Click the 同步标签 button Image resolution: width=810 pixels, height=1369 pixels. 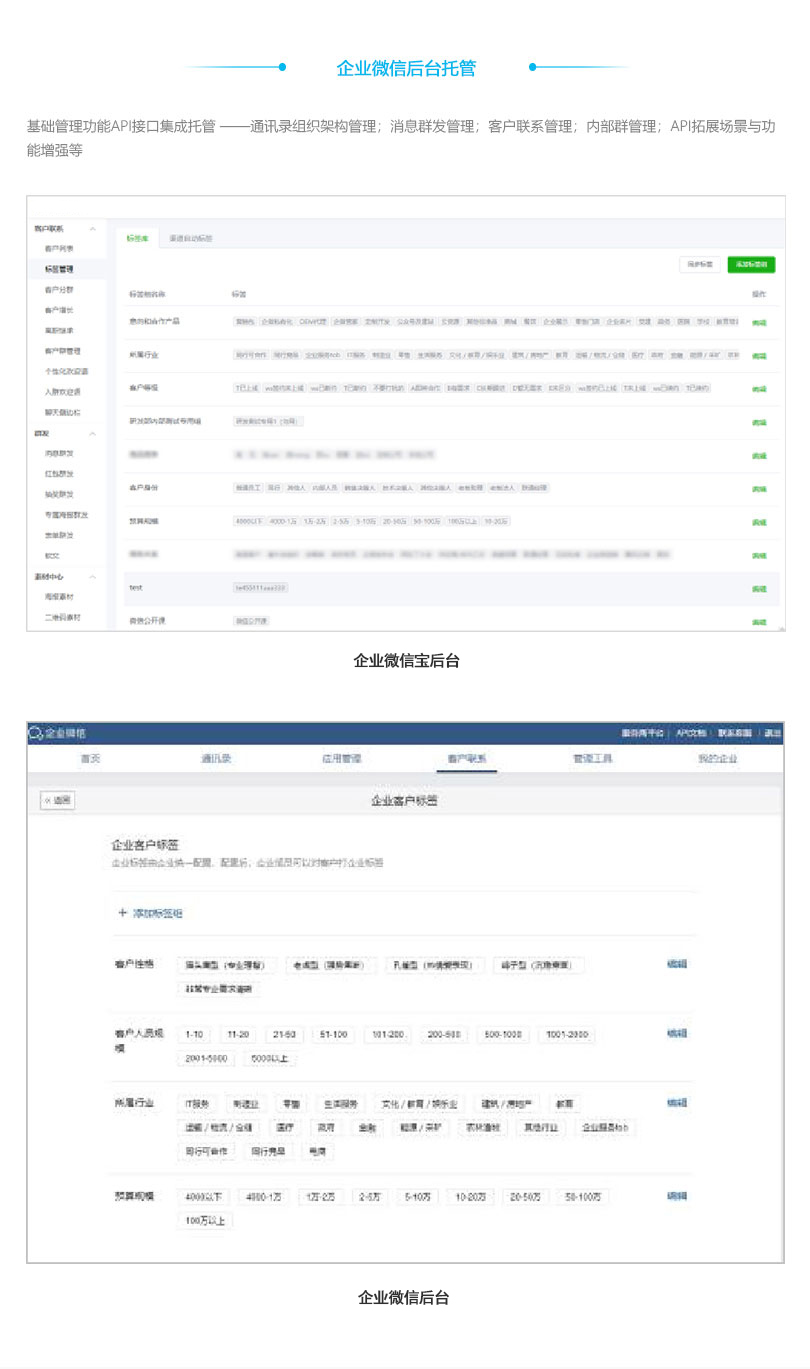(699, 265)
